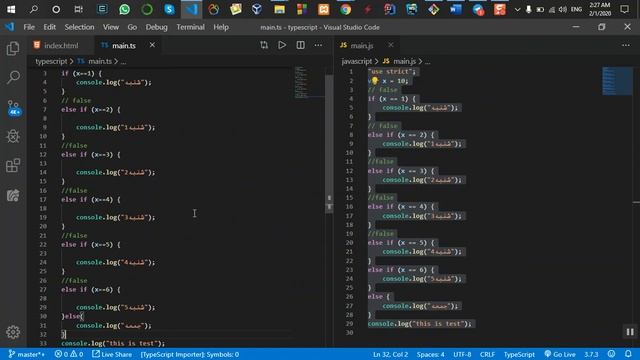Image resolution: width=640 pixels, height=360 pixels.
Task: Open the Extensions view
Action: 13,165
